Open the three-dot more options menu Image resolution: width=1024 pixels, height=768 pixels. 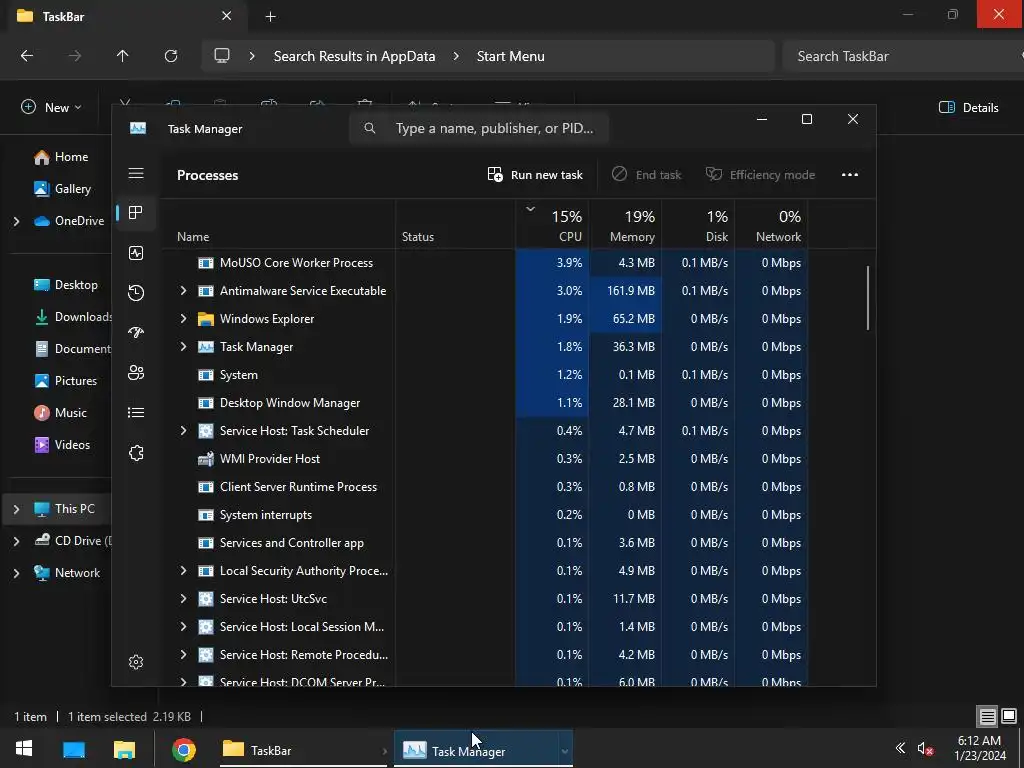click(850, 174)
